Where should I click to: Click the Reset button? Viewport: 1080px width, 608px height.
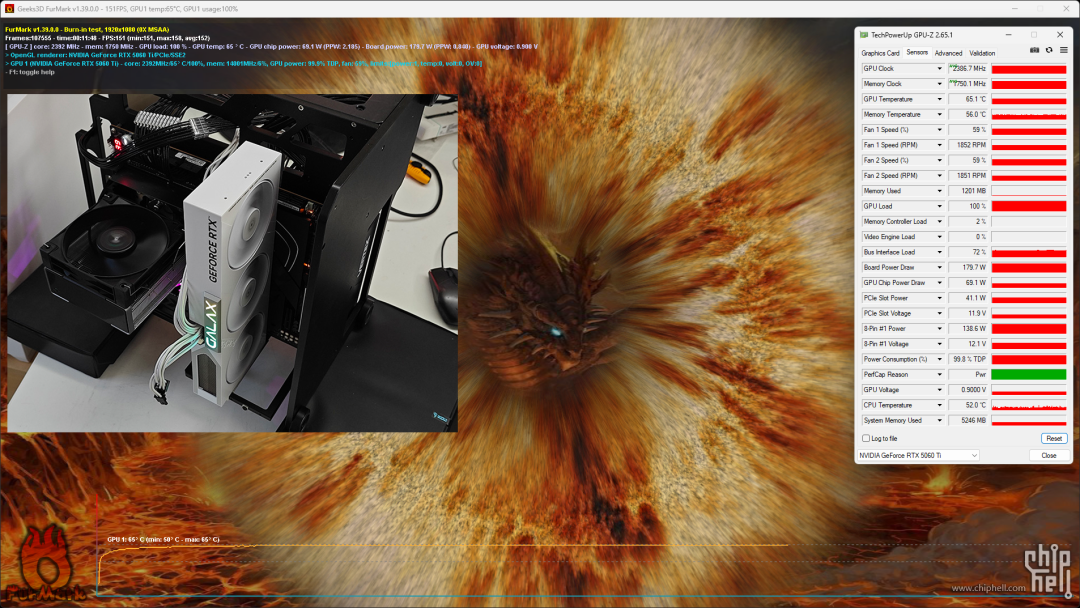click(x=1054, y=438)
